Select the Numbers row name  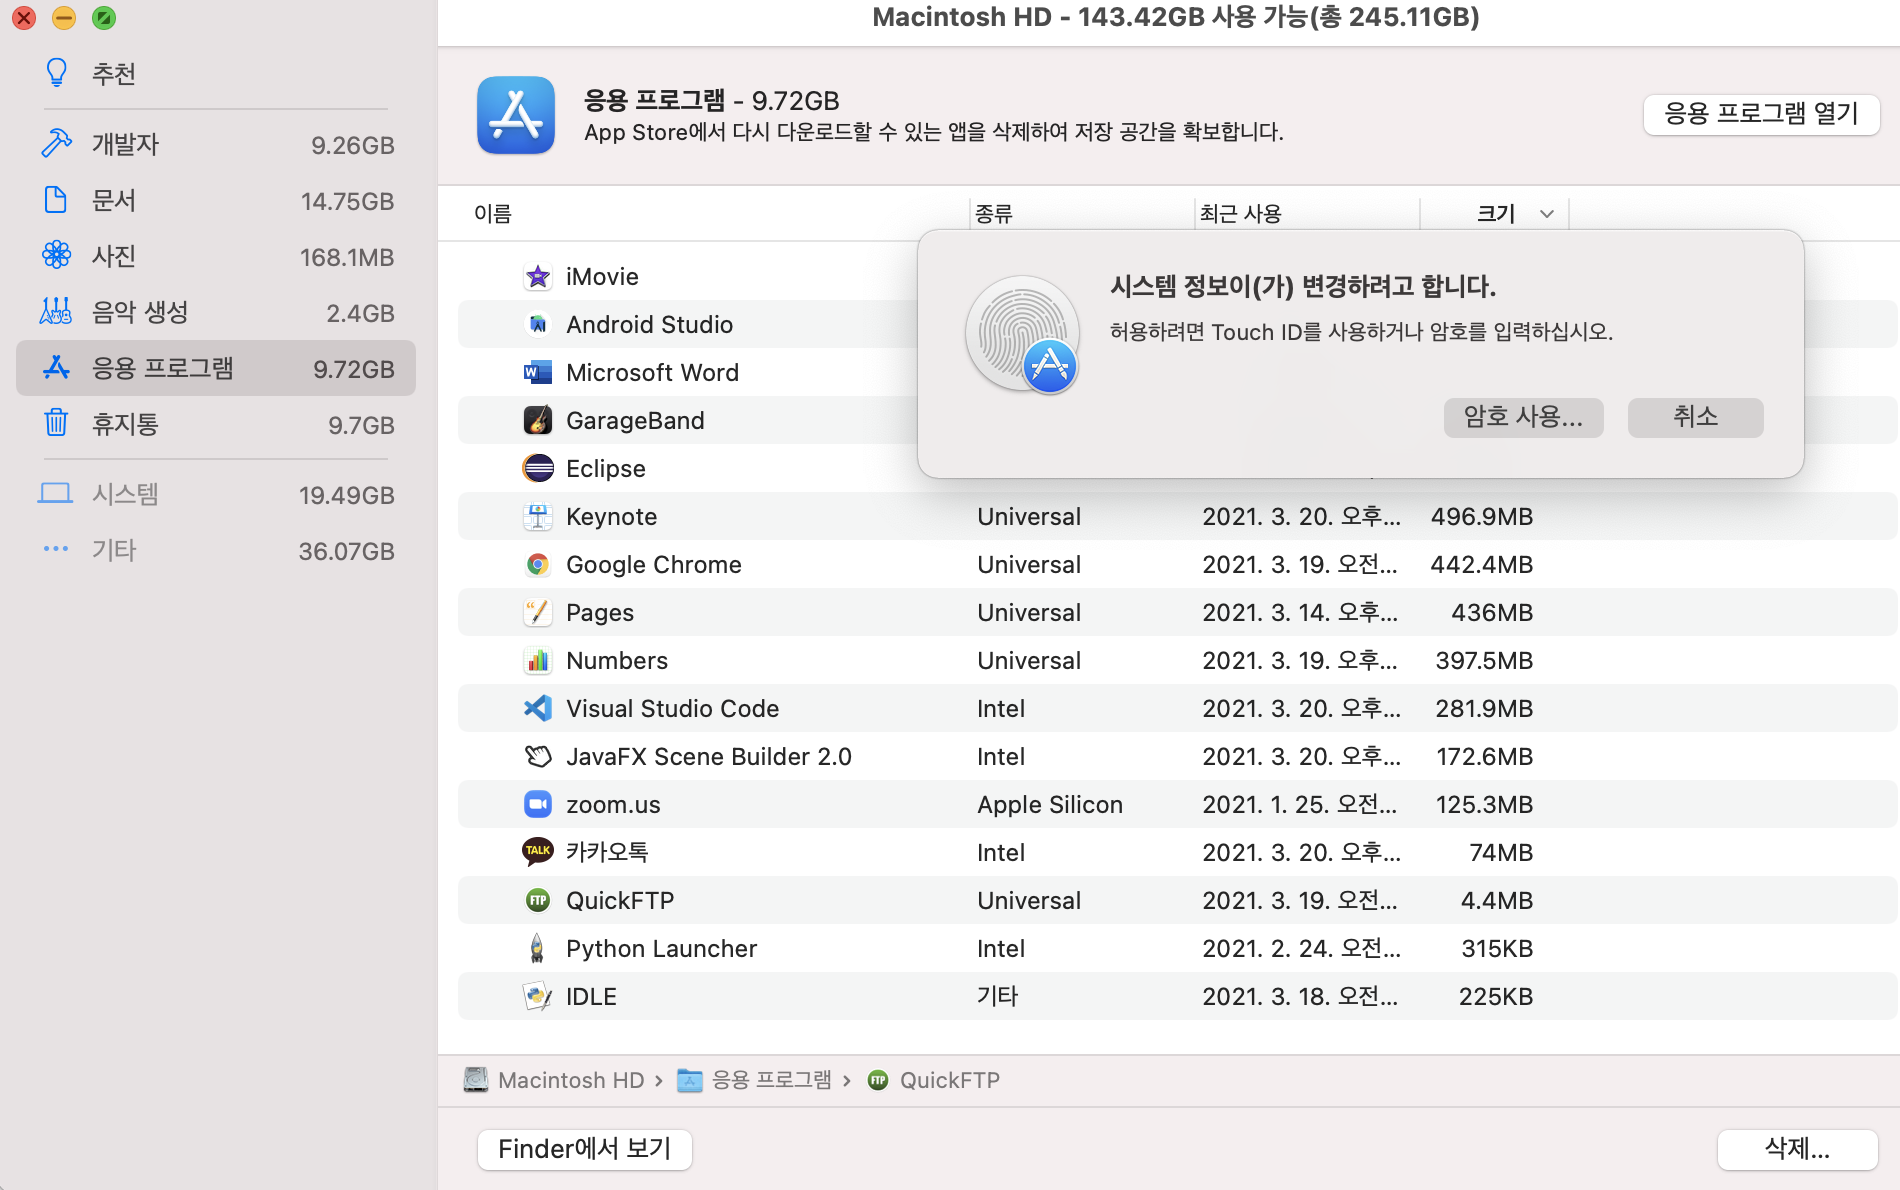[x=616, y=661]
